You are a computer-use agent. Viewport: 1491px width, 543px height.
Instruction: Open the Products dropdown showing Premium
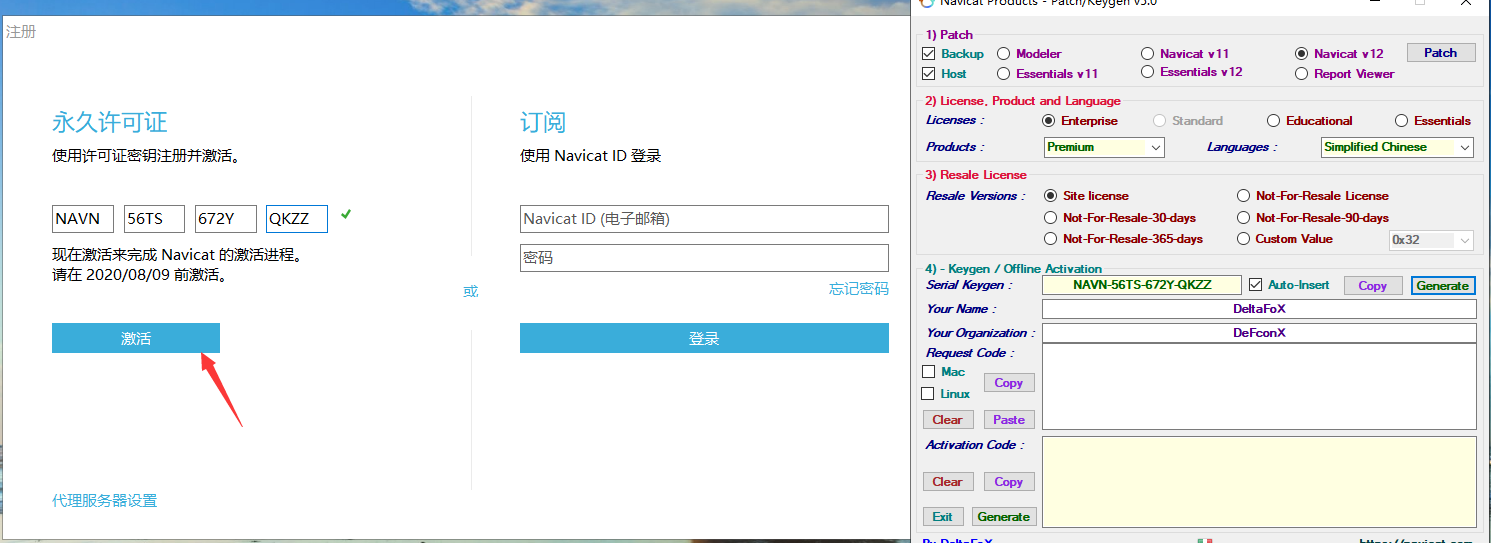pos(1104,147)
